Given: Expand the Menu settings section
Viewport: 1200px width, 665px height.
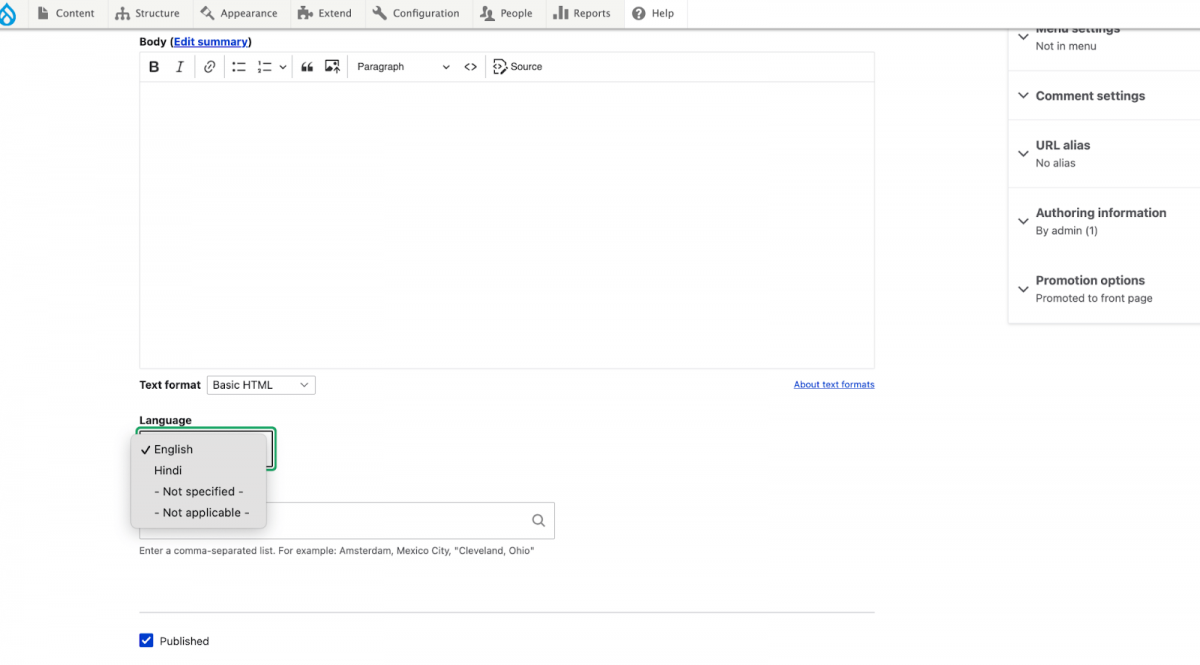Looking at the screenshot, I should [1104, 37].
